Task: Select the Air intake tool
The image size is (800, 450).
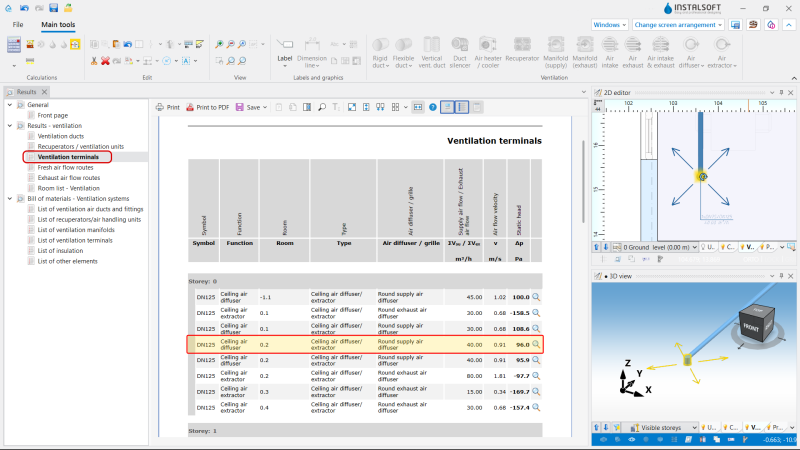Action: point(610,53)
